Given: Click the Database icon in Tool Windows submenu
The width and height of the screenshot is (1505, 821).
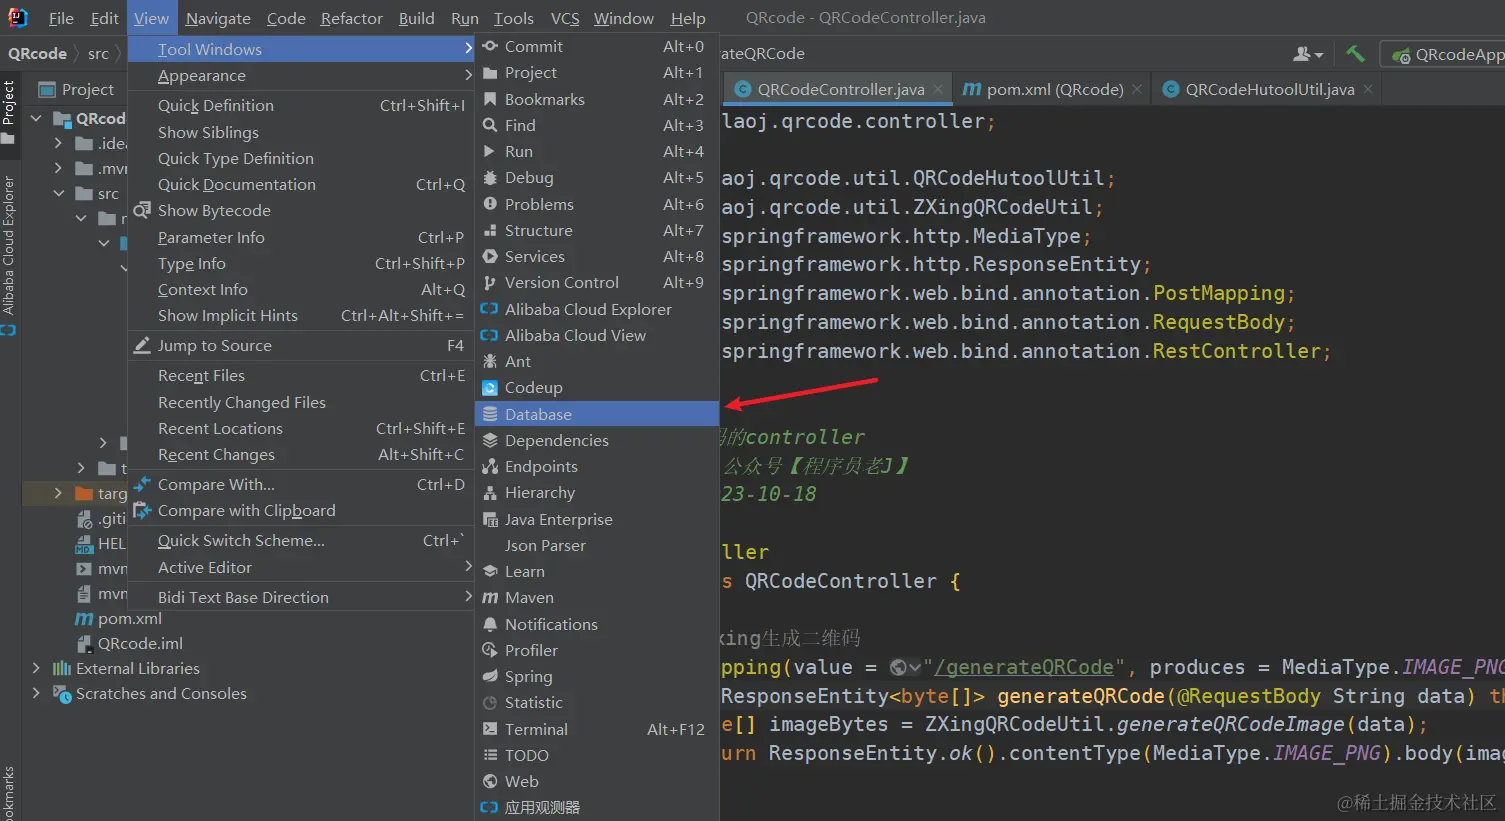Looking at the screenshot, I should pos(490,414).
